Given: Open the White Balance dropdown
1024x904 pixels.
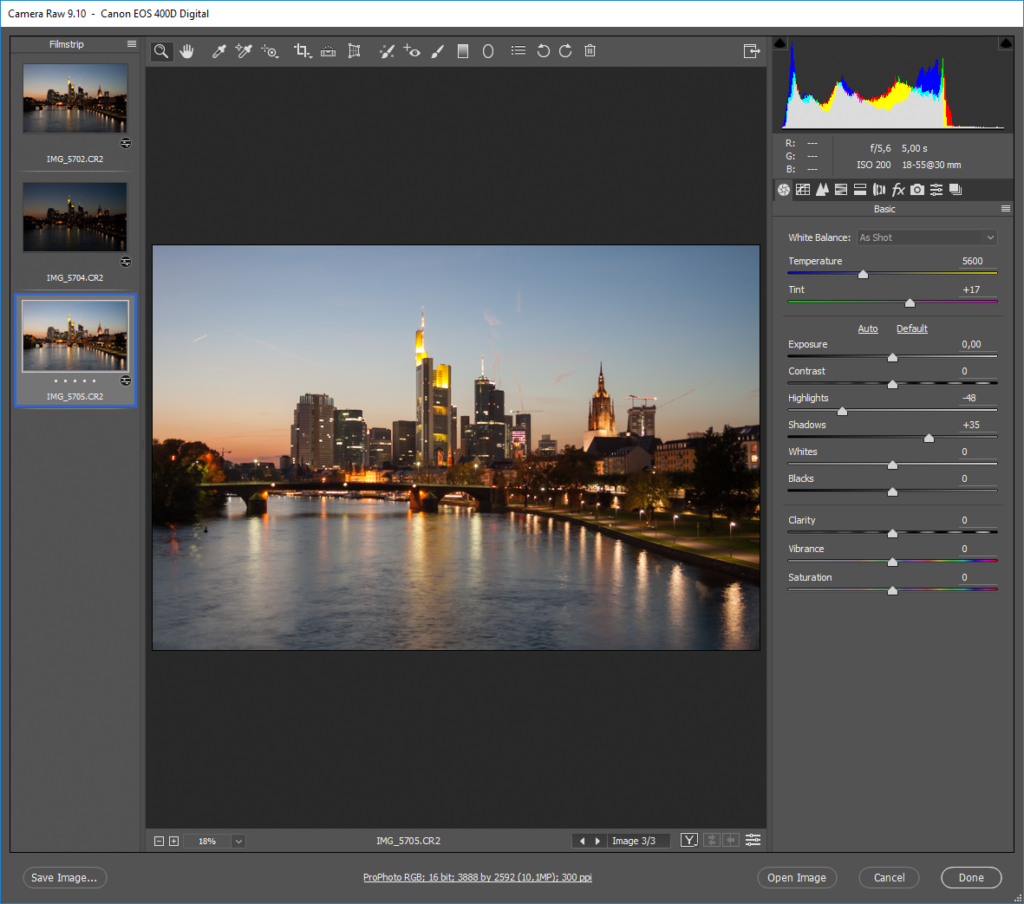Looking at the screenshot, I should tap(926, 237).
